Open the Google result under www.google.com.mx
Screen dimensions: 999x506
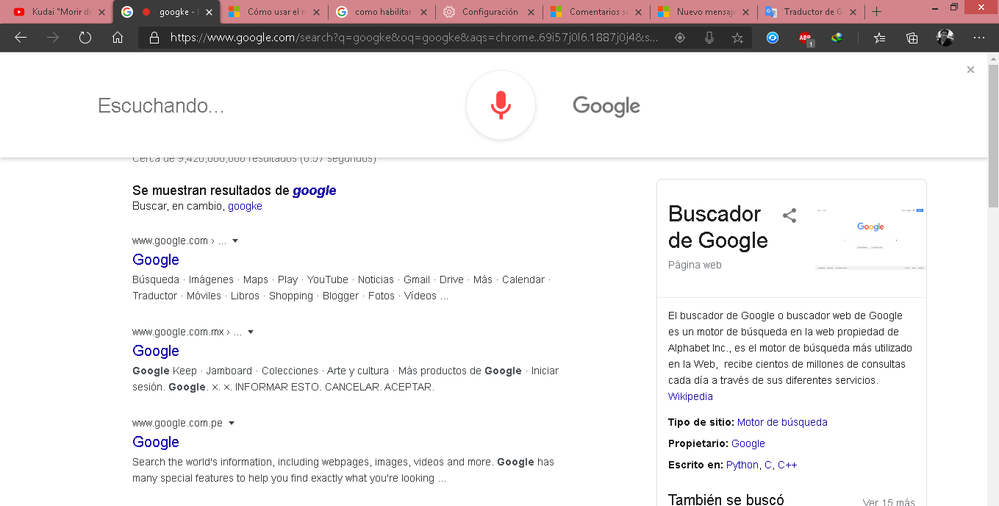point(155,351)
